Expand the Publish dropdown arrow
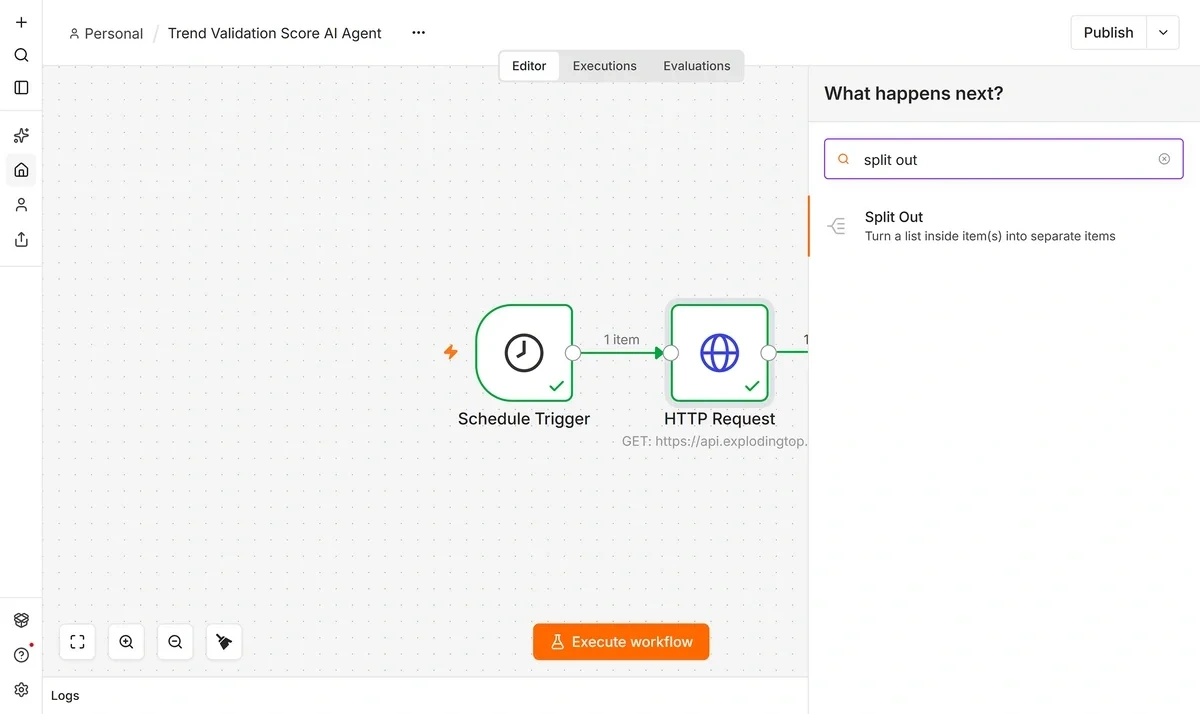 click(x=1163, y=32)
